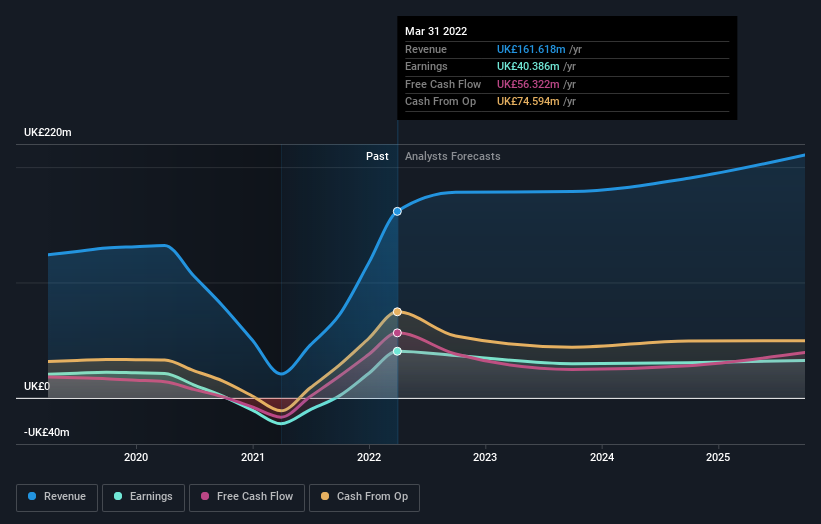Click the 2020 x-axis label
The height and width of the screenshot is (524, 821).
(136, 458)
